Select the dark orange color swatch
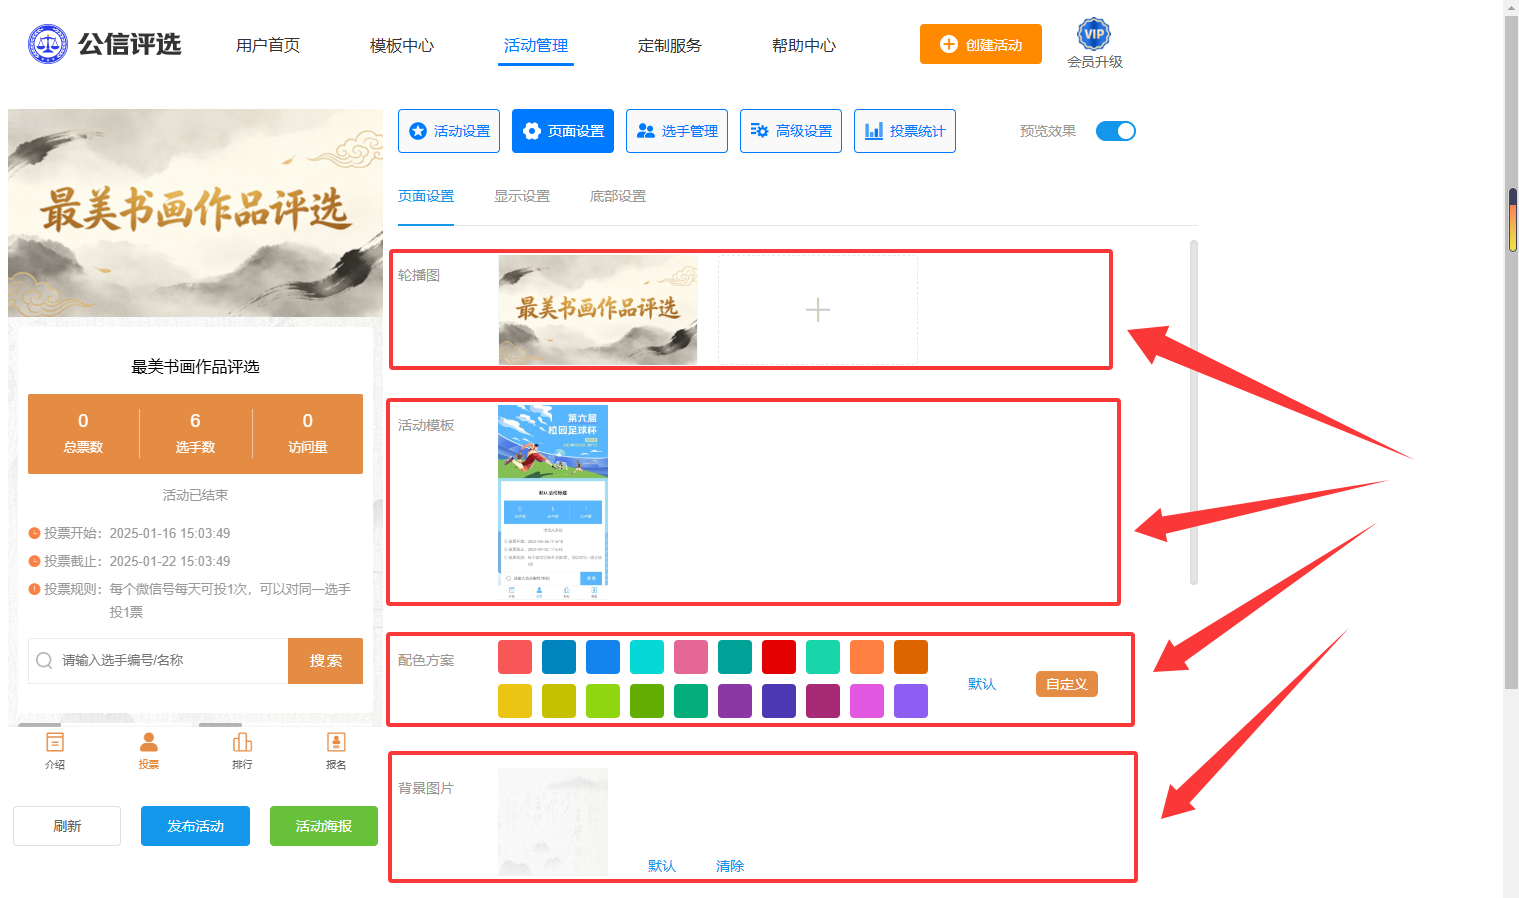The width and height of the screenshot is (1519, 898). pyautogui.click(x=911, y=657)
